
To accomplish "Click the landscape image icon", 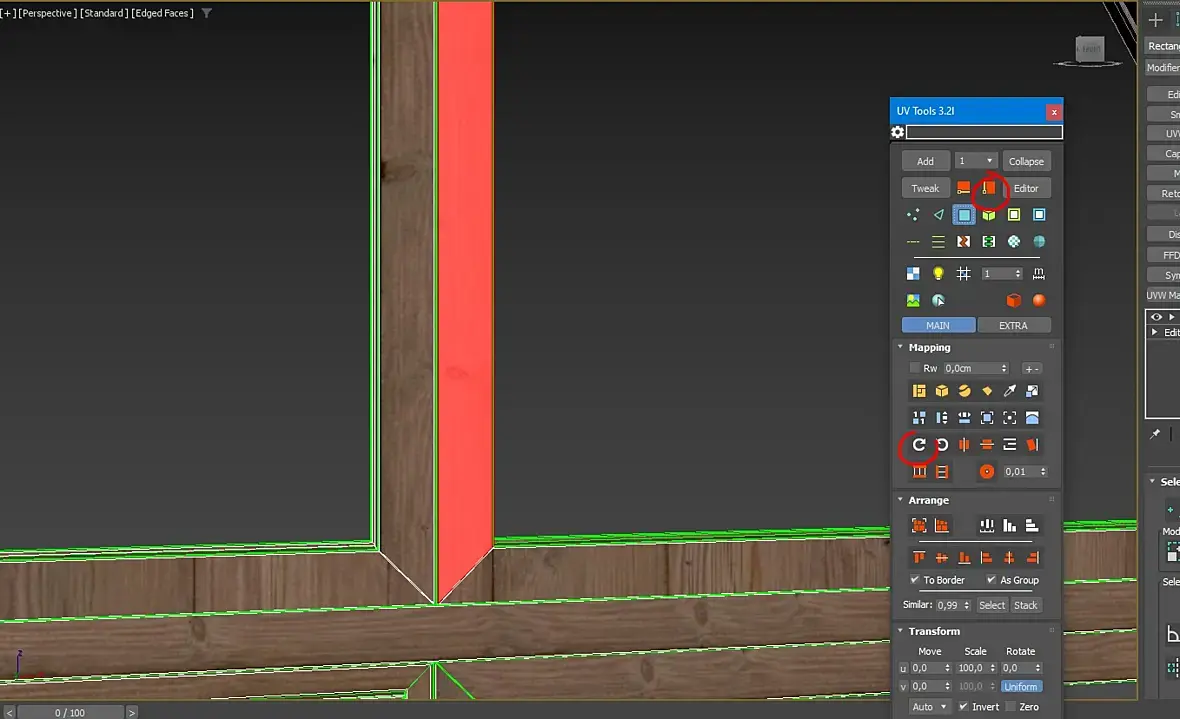I will [x=913, y=300].
